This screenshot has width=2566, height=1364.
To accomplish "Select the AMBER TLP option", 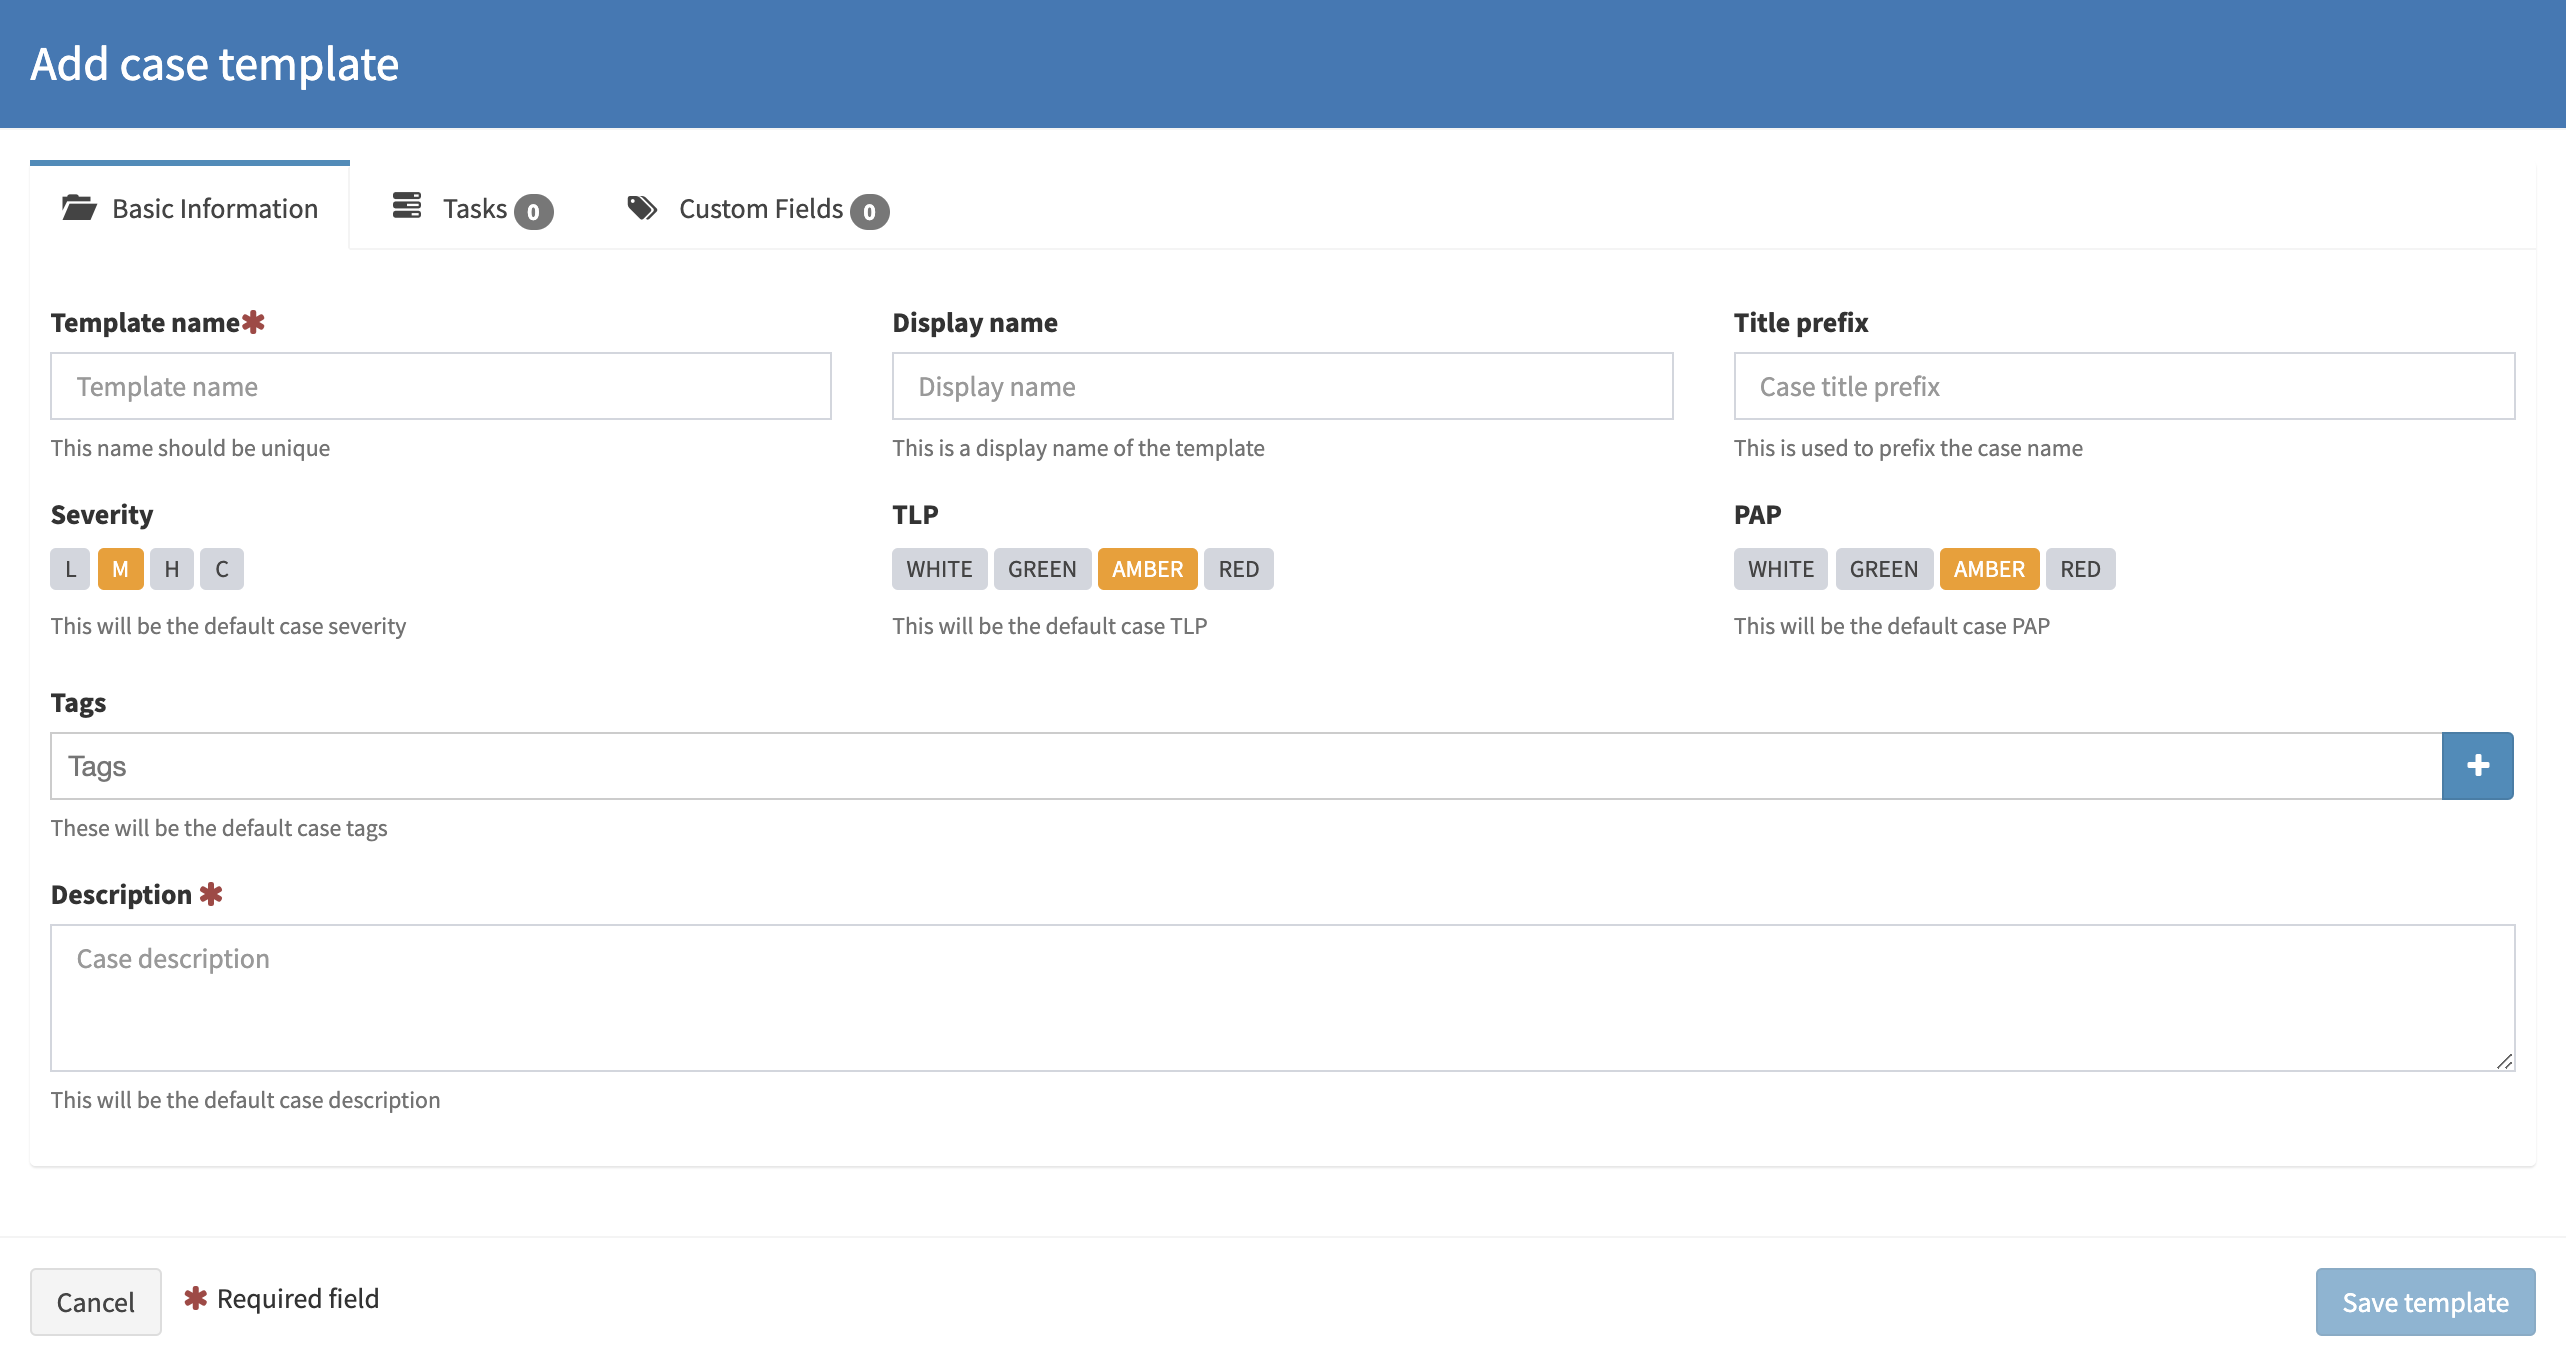I will [x=1146, y=568].
